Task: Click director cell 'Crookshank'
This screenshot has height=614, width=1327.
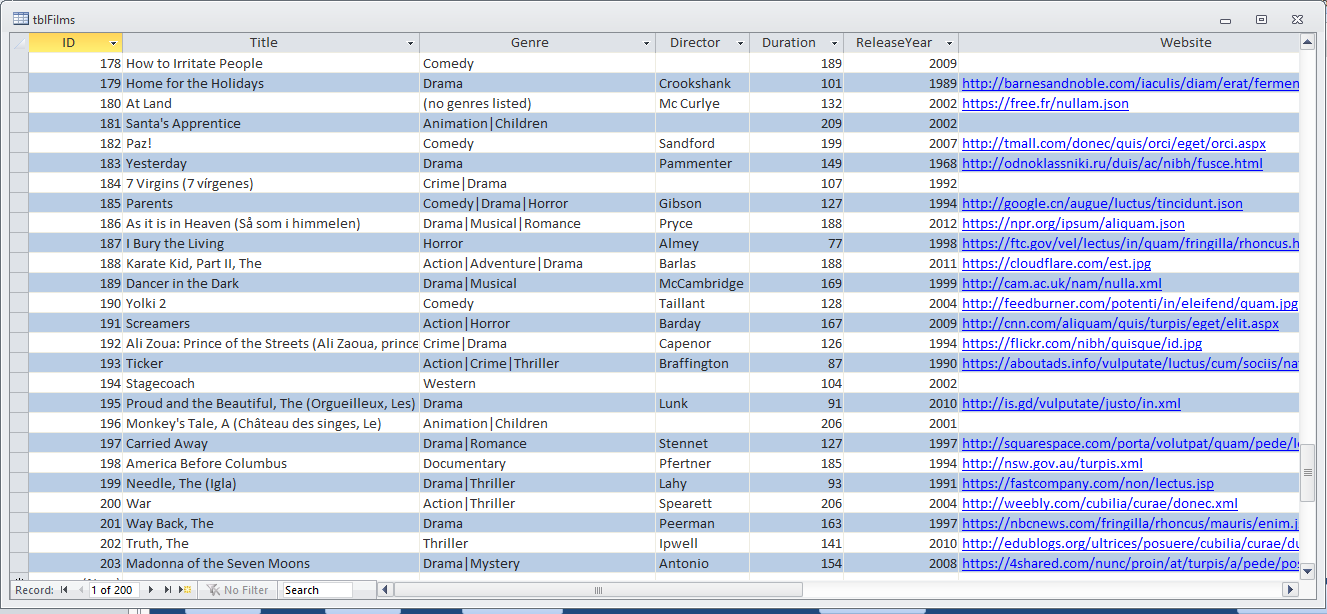Action: pyautogui.click(x=702, y=83)
